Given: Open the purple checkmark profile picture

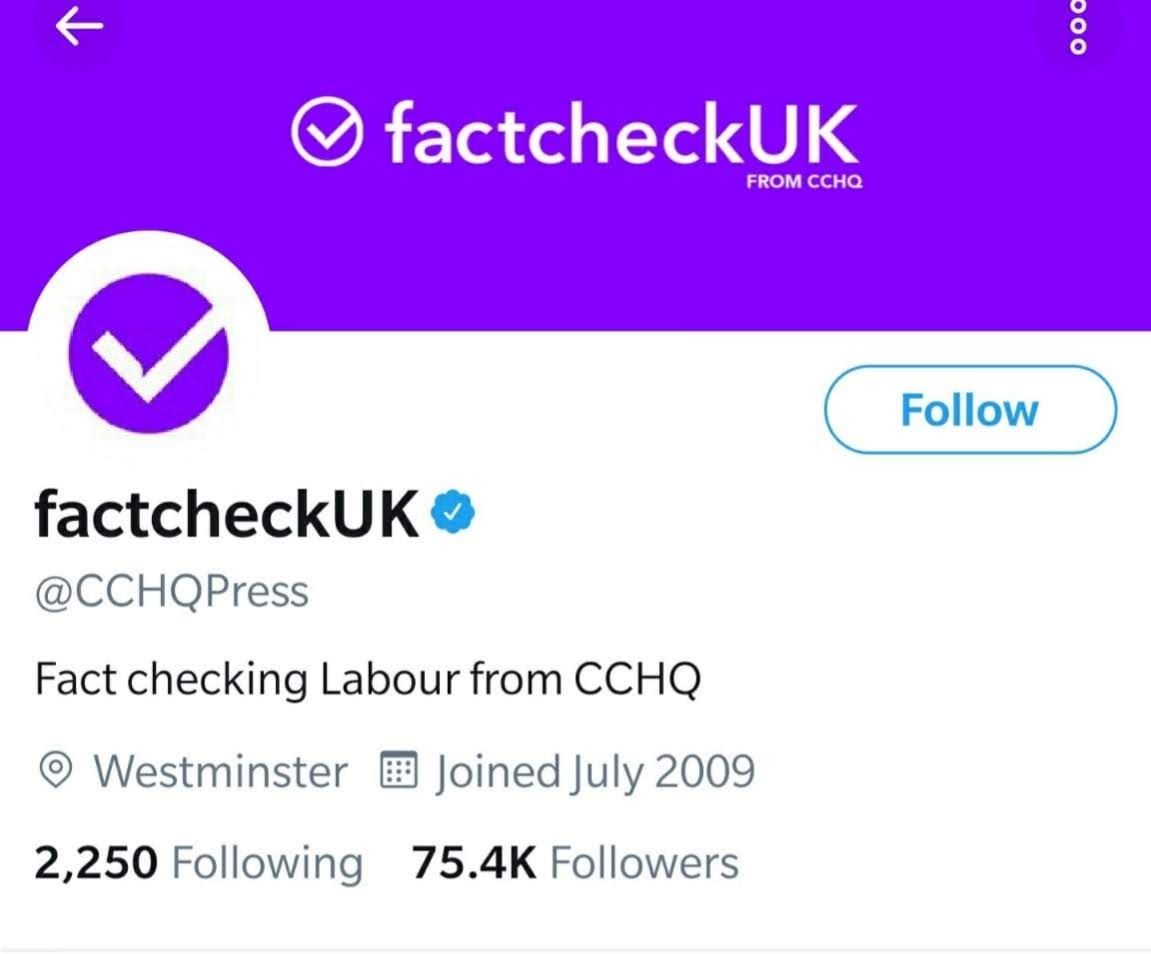Looking at the screenshot, I should (x=149, y=352).
